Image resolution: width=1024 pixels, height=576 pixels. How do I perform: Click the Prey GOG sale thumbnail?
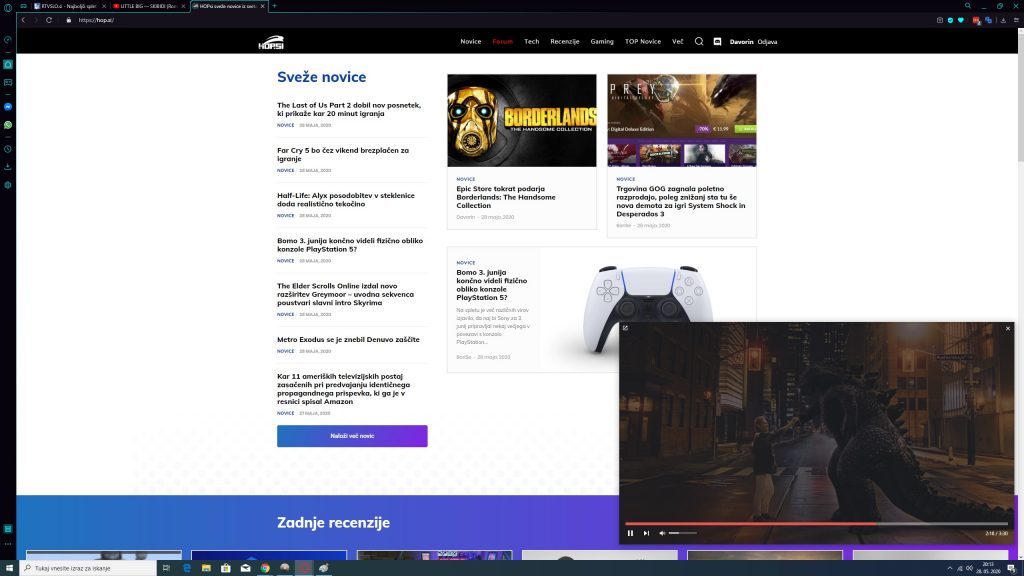coord(682,120)
